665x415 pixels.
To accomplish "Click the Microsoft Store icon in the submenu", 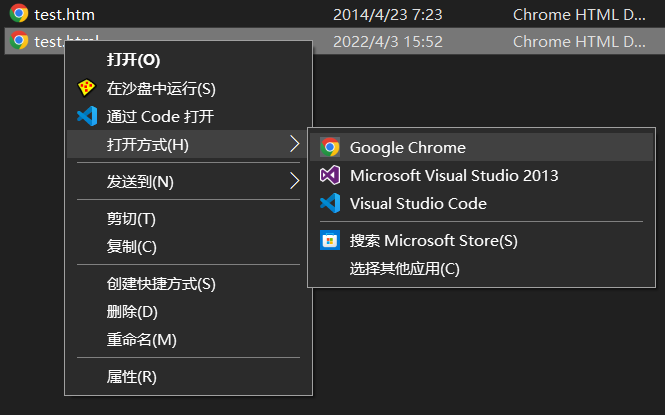I will tap(330, 241).
